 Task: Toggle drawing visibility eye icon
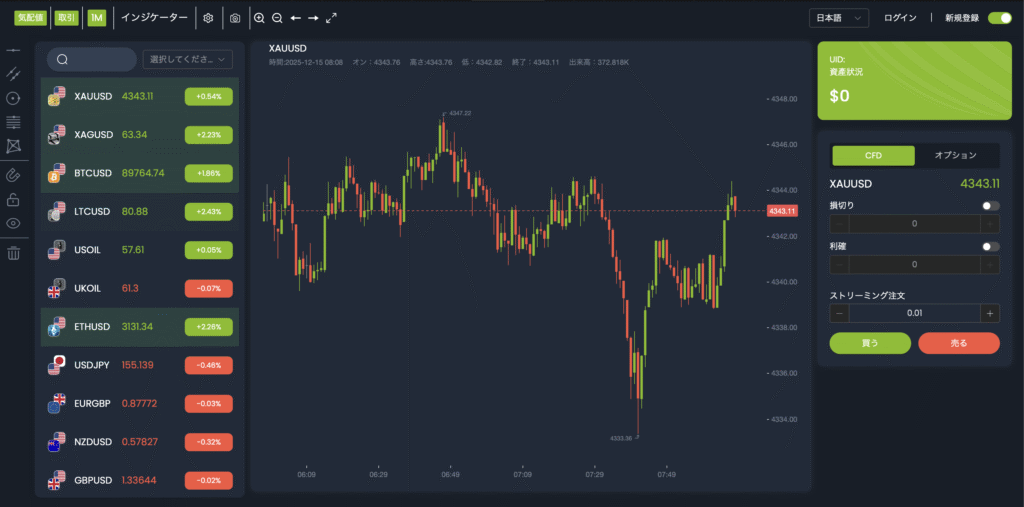(x=13, y=223)
